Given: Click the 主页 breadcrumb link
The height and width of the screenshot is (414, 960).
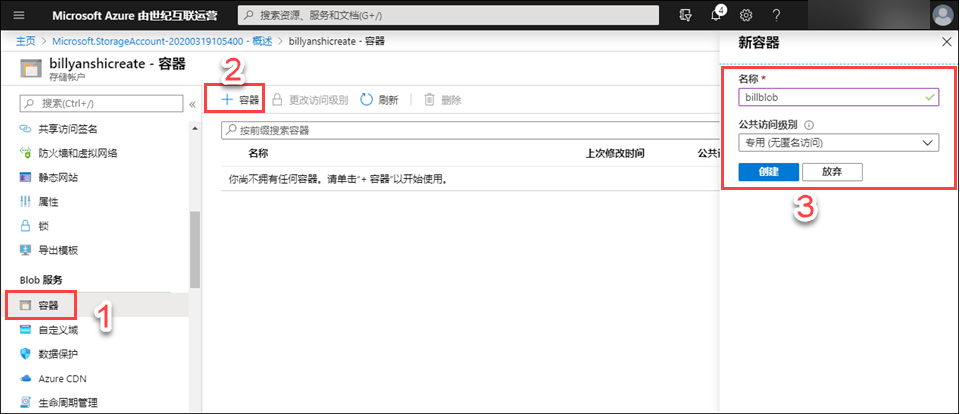Looking at the screenshot, I should coord(27,41).
